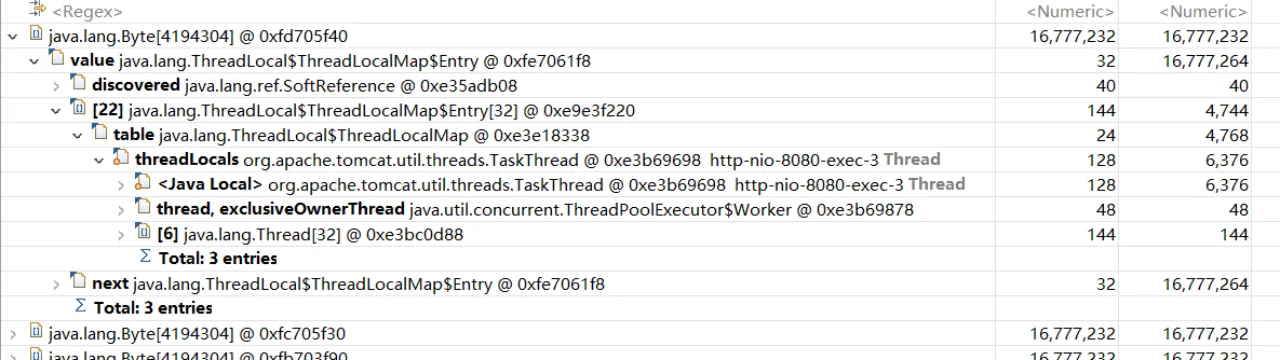This screenshot has height=360, width=1280.
Task: Expand the next ThreadLocalMap$Entry node
Action: pyautogui.click(x=57, y=284)
